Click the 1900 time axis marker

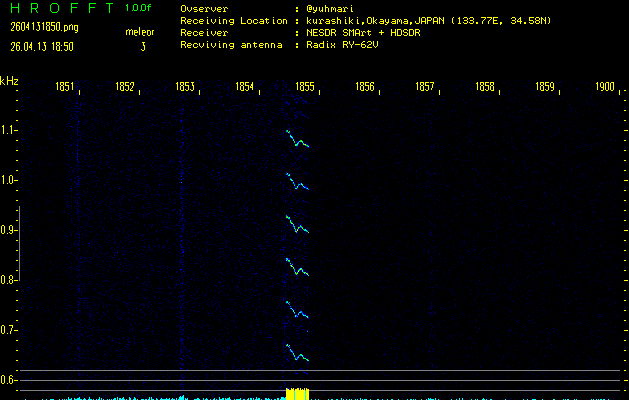pos(604,88)
